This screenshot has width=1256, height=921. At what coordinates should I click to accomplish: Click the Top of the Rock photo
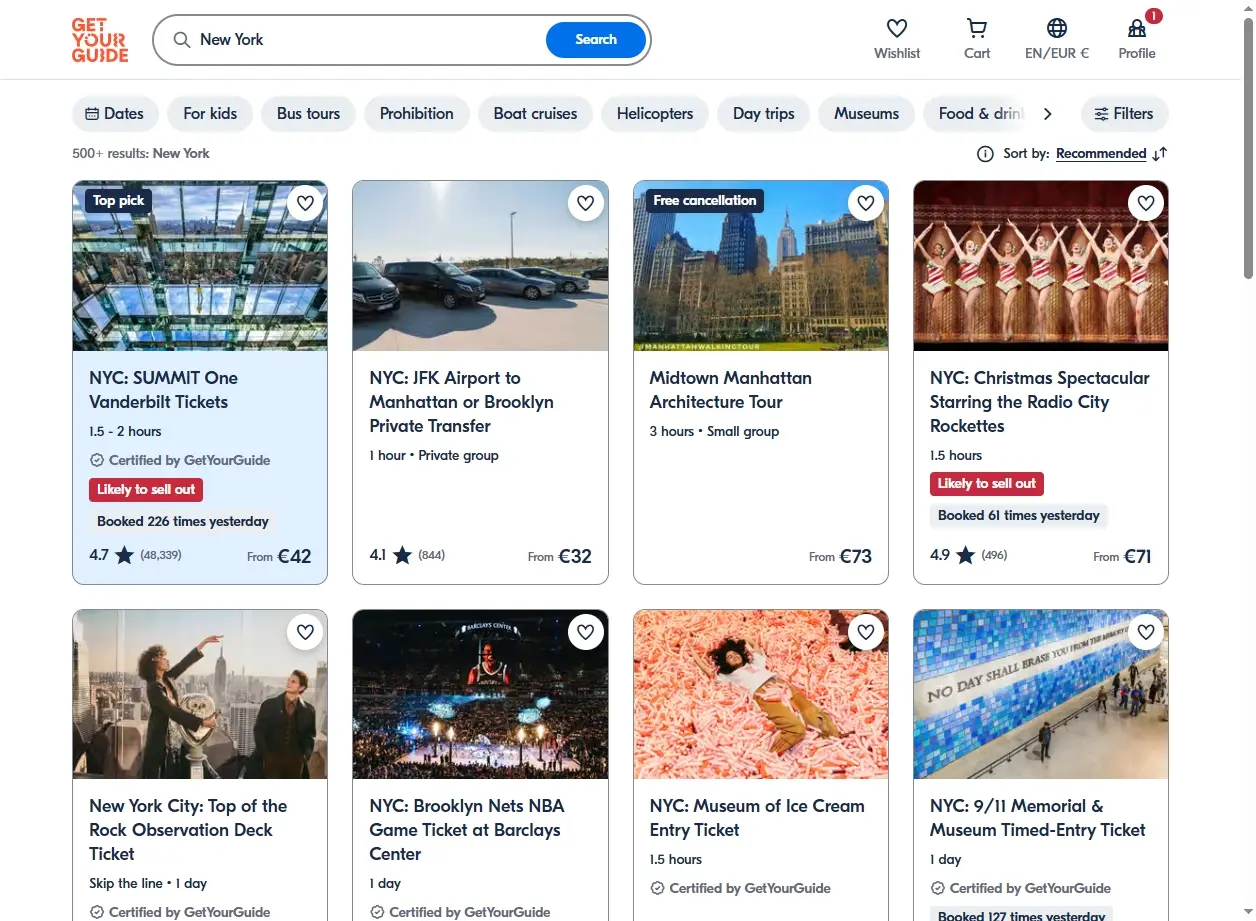[200, 694]
